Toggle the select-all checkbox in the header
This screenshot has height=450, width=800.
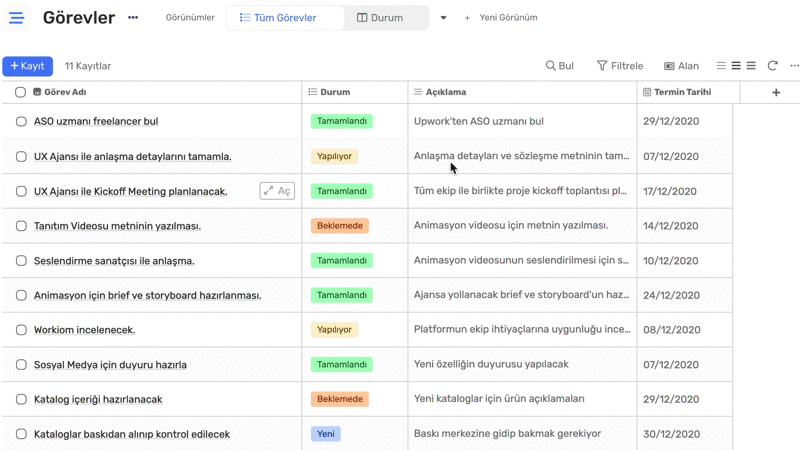pos(20,92)
